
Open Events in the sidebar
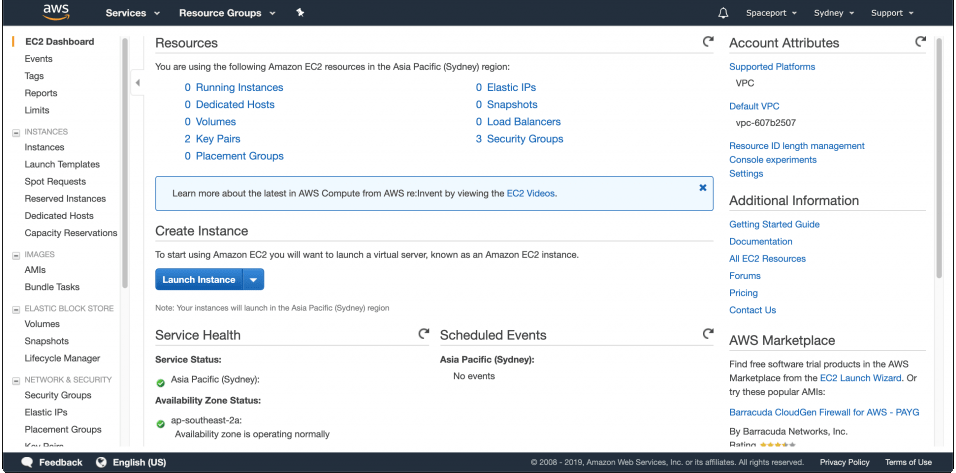click(38, 59)
